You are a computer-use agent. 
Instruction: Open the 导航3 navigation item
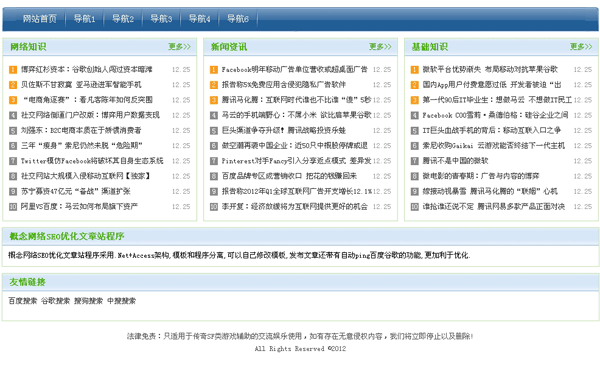point(161,18)
